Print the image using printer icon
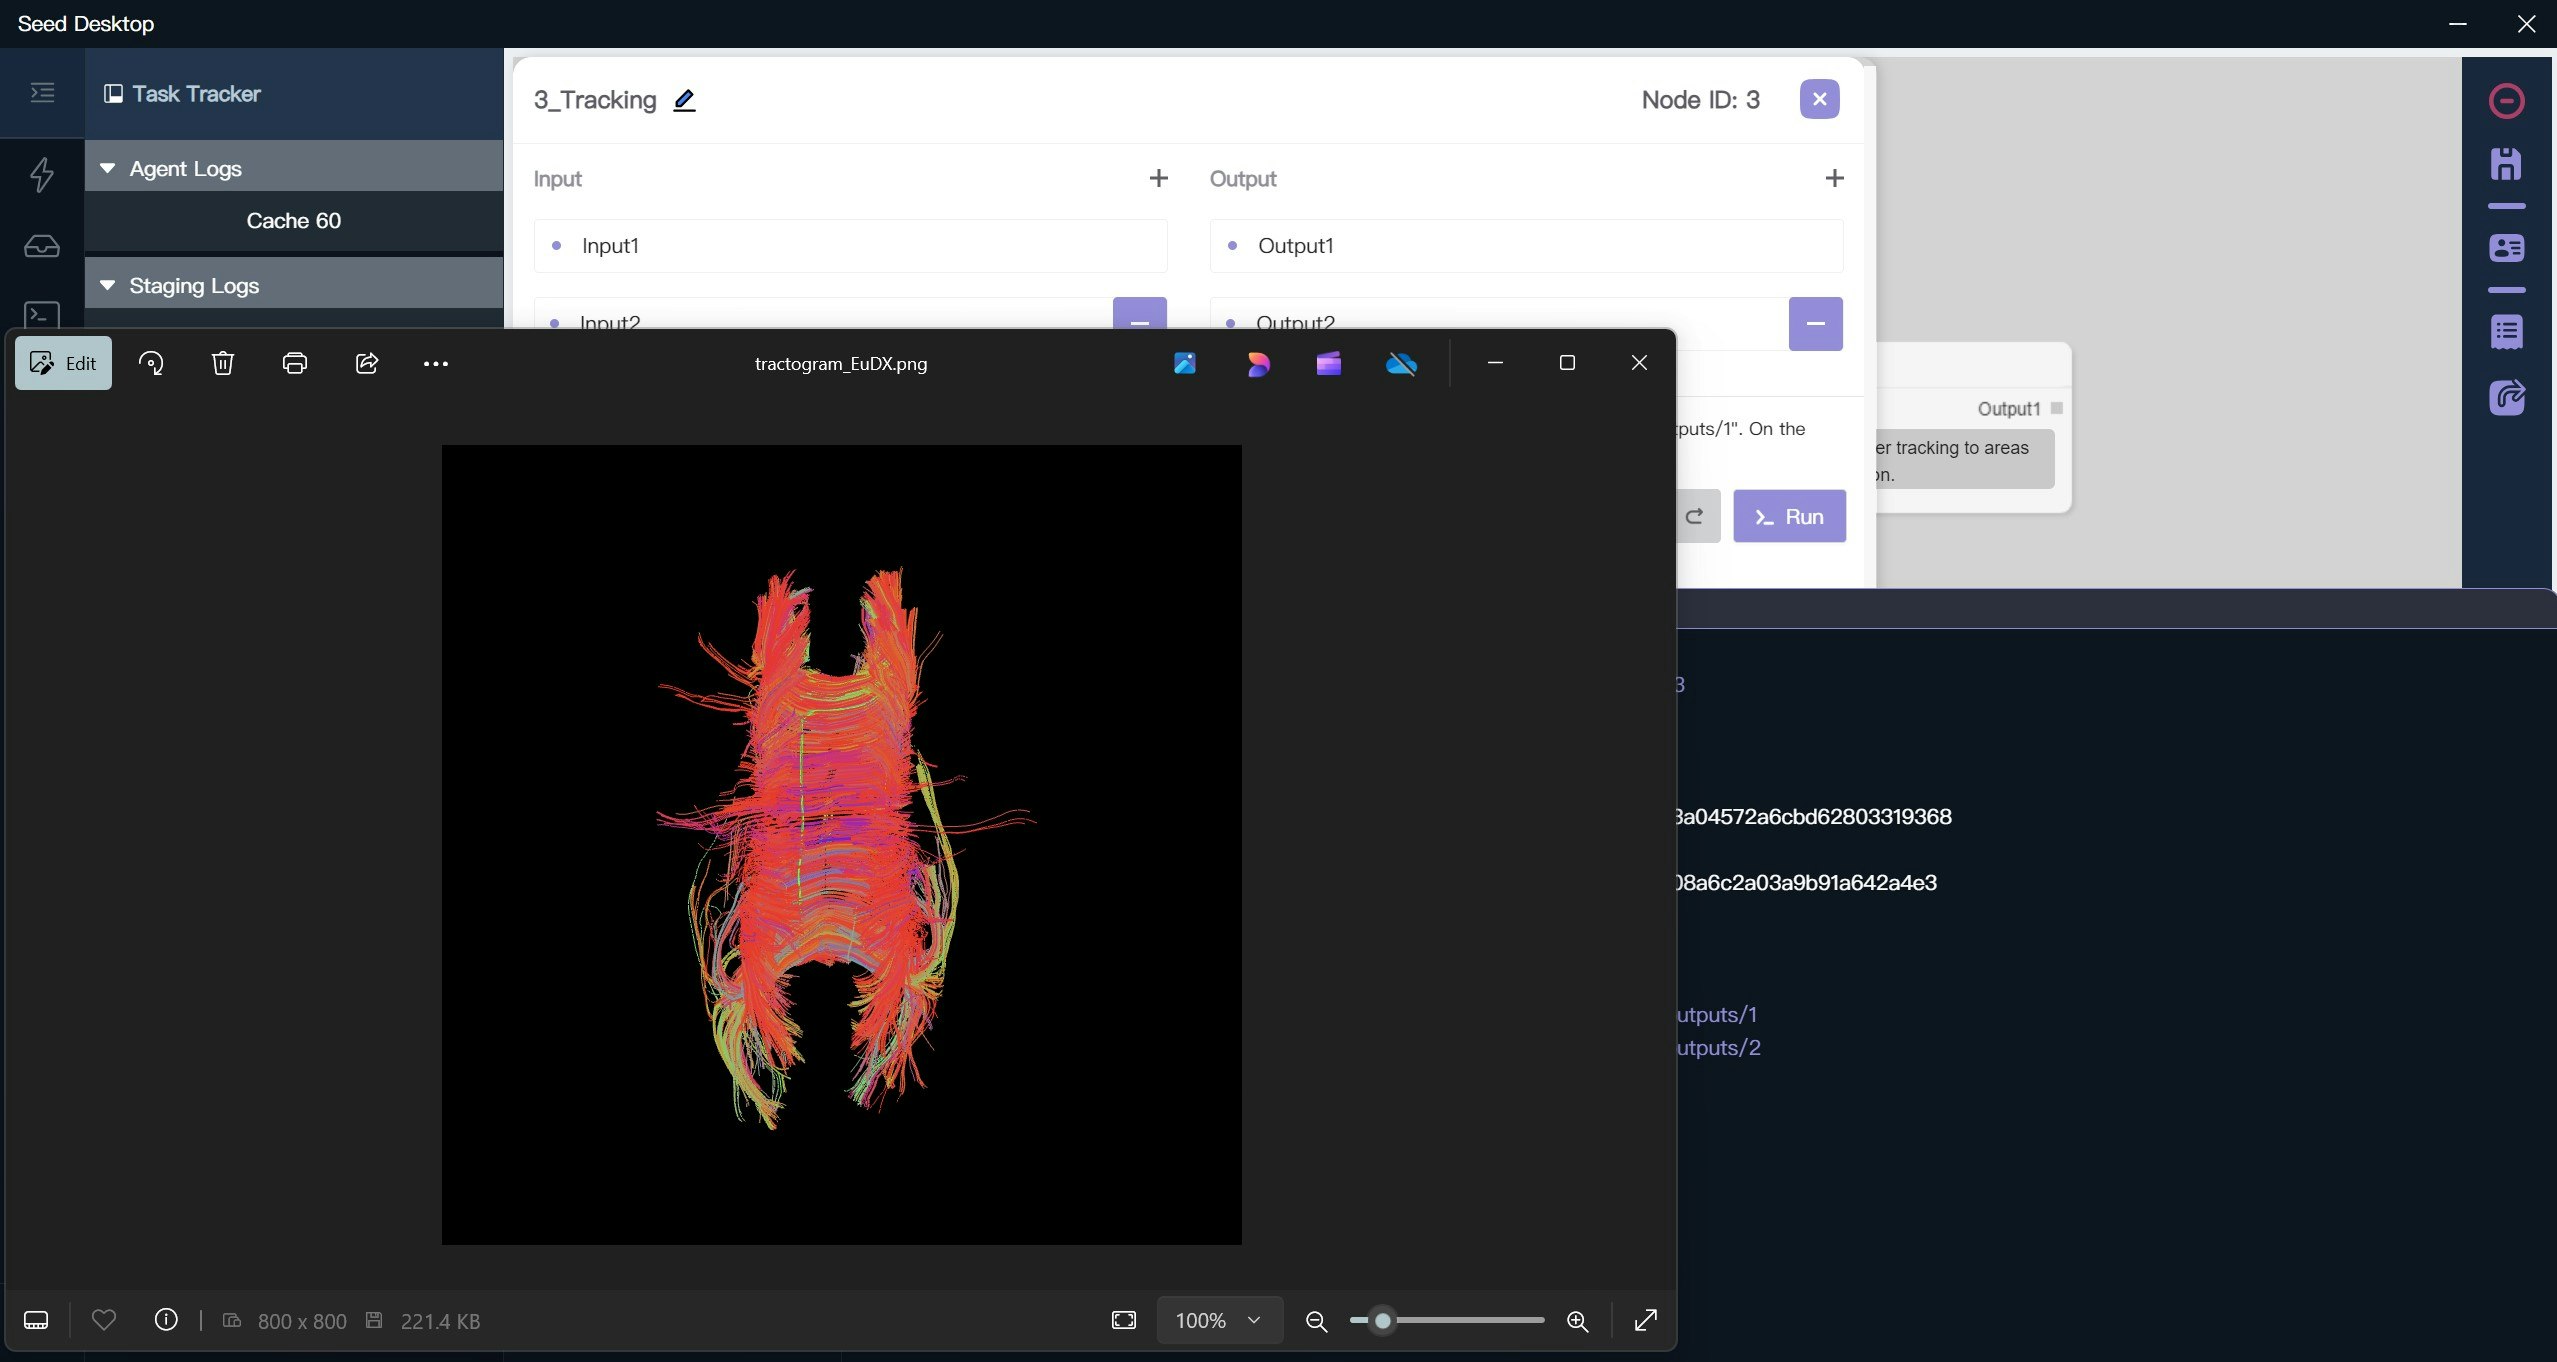2557x1362 pixels. pos(294,363)
